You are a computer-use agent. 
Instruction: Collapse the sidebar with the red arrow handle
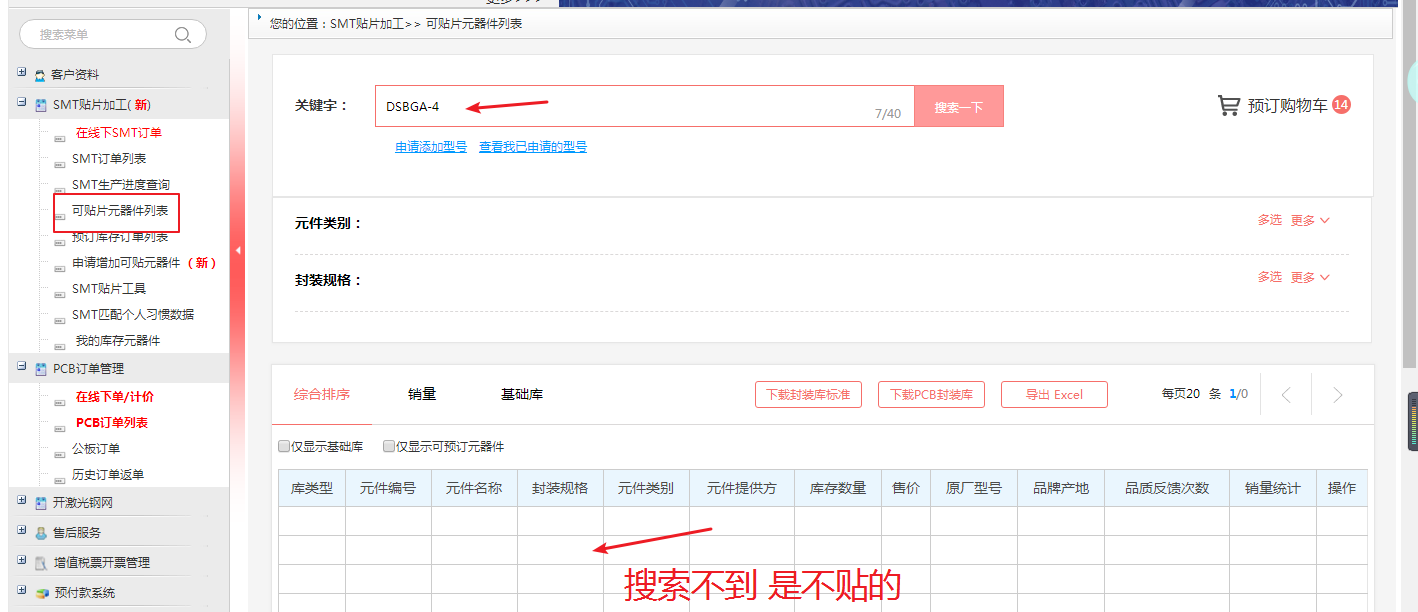coord(238,250)
